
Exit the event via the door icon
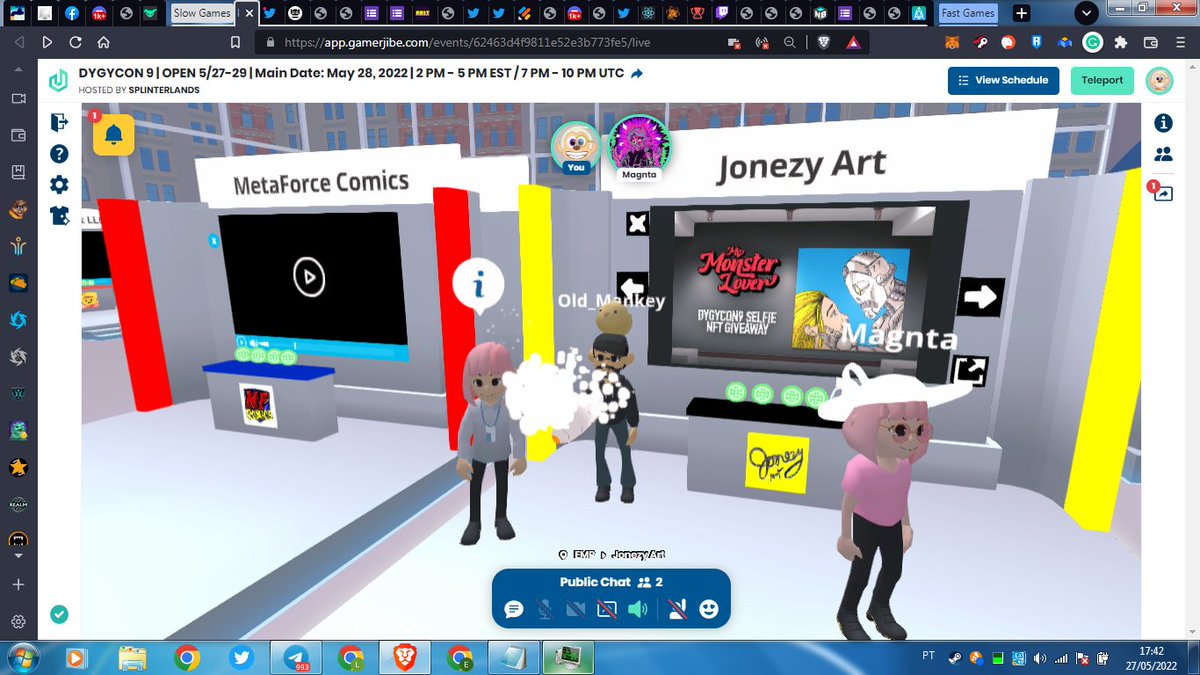click(59, 122)
